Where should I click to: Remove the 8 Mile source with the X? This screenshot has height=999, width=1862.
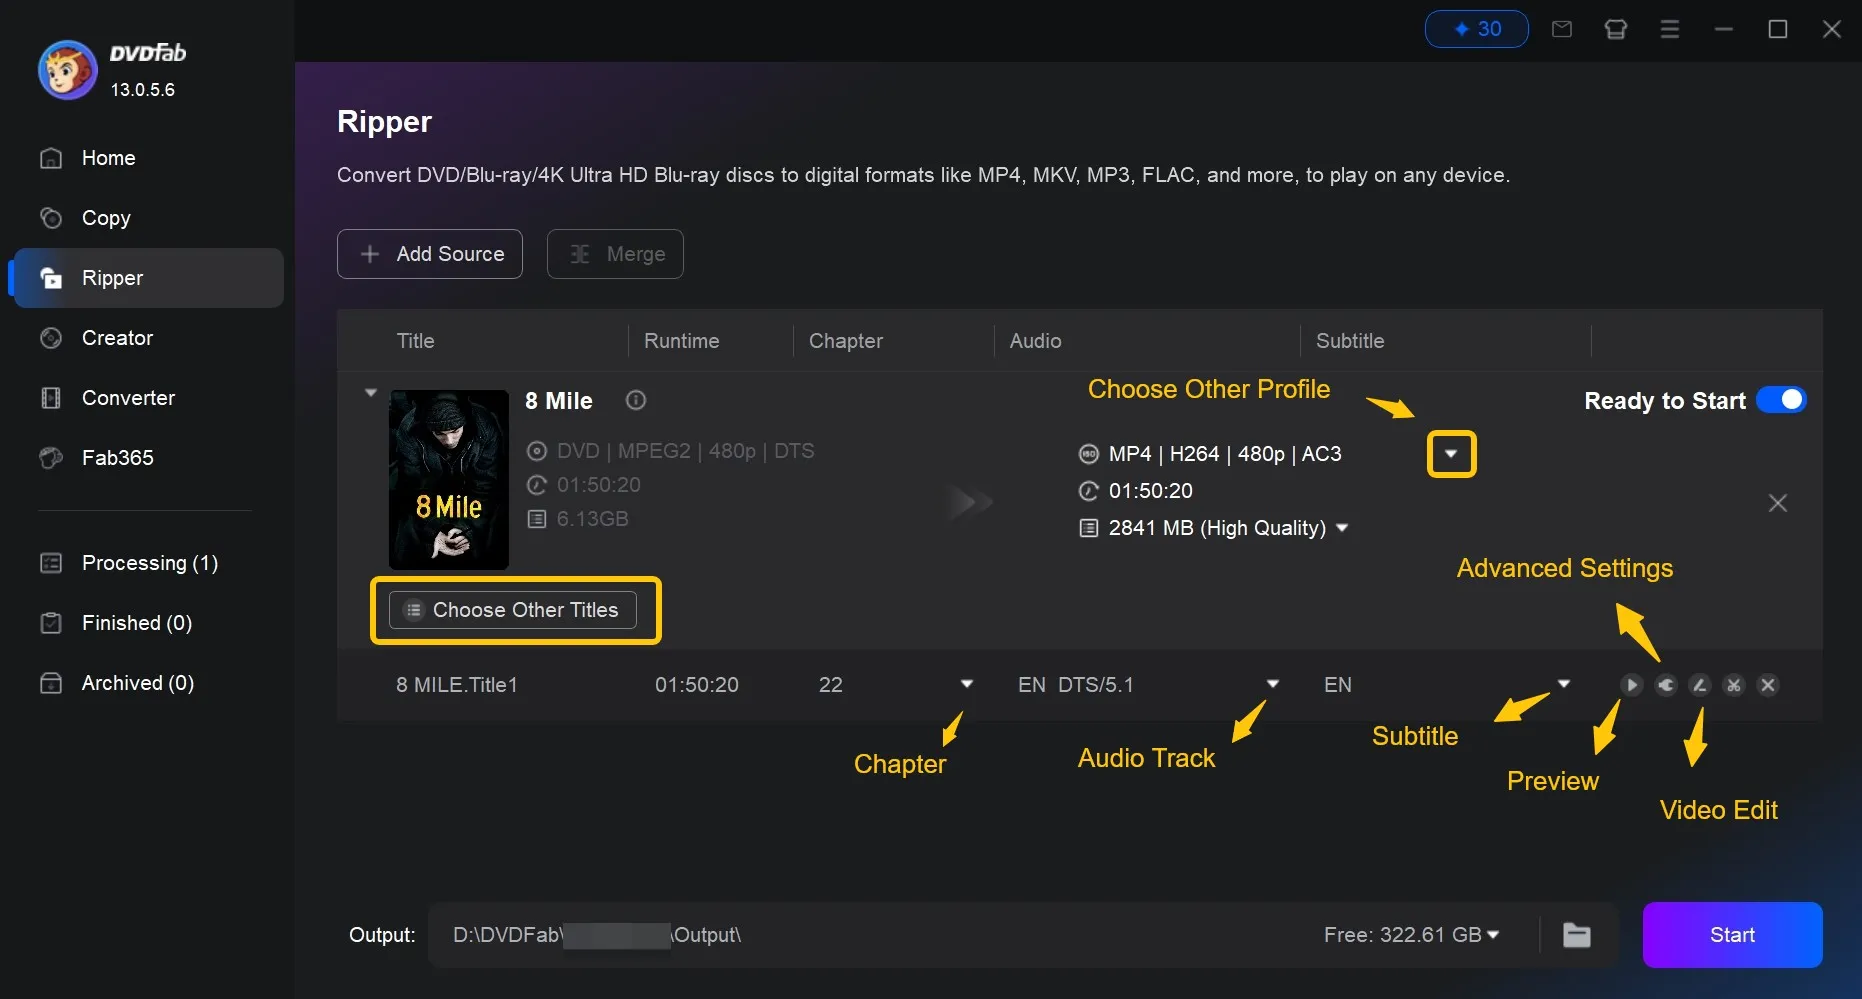[1777, 503]
